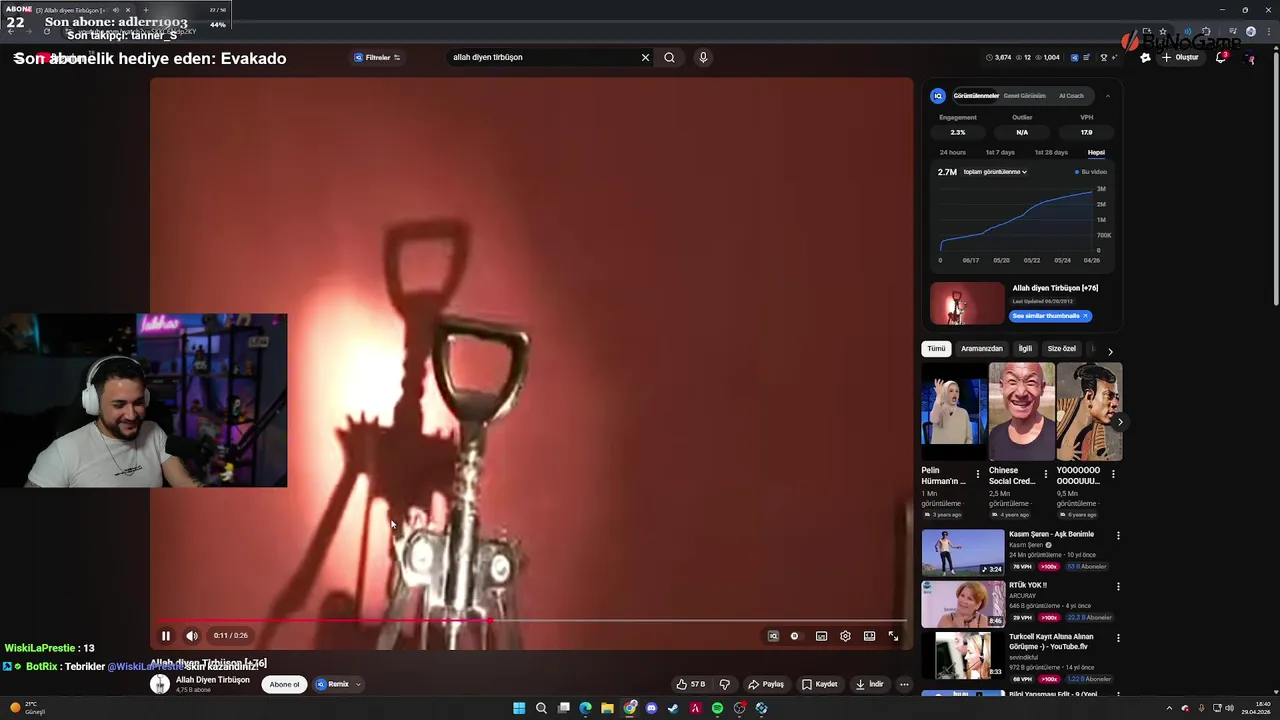1280x720 pixels.
Task: Switch to theater mode icon
Action: click(869, 636)
